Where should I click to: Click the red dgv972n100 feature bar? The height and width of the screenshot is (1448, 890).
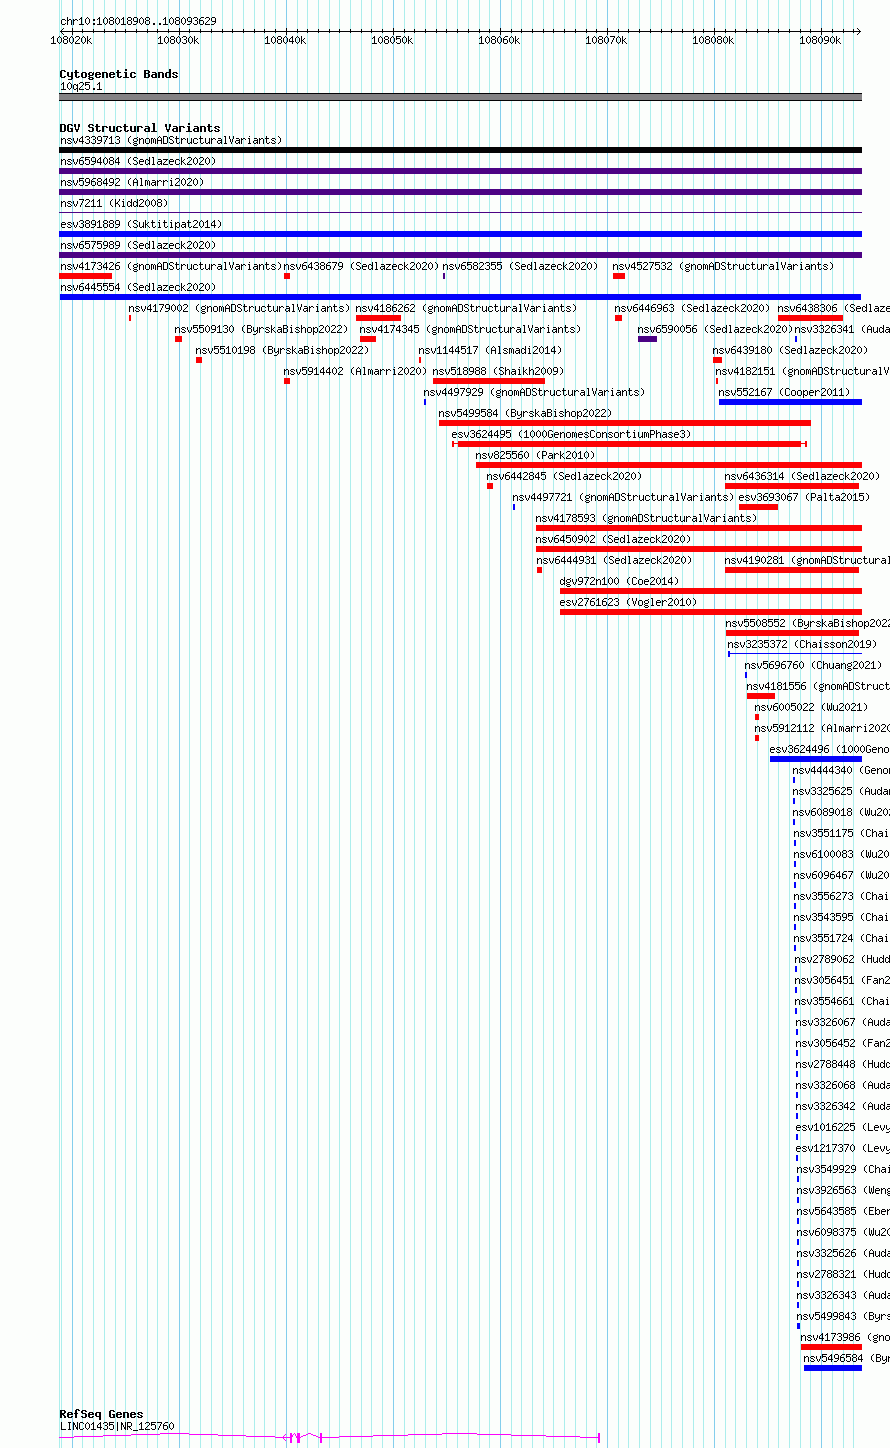coord(711,591)
